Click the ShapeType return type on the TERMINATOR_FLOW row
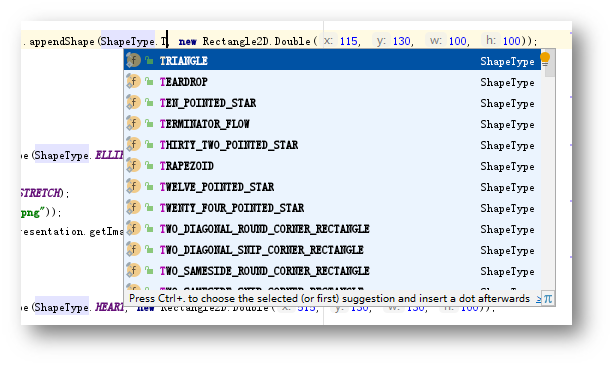This screenshot has height=367, width=614. click(507, 125)
